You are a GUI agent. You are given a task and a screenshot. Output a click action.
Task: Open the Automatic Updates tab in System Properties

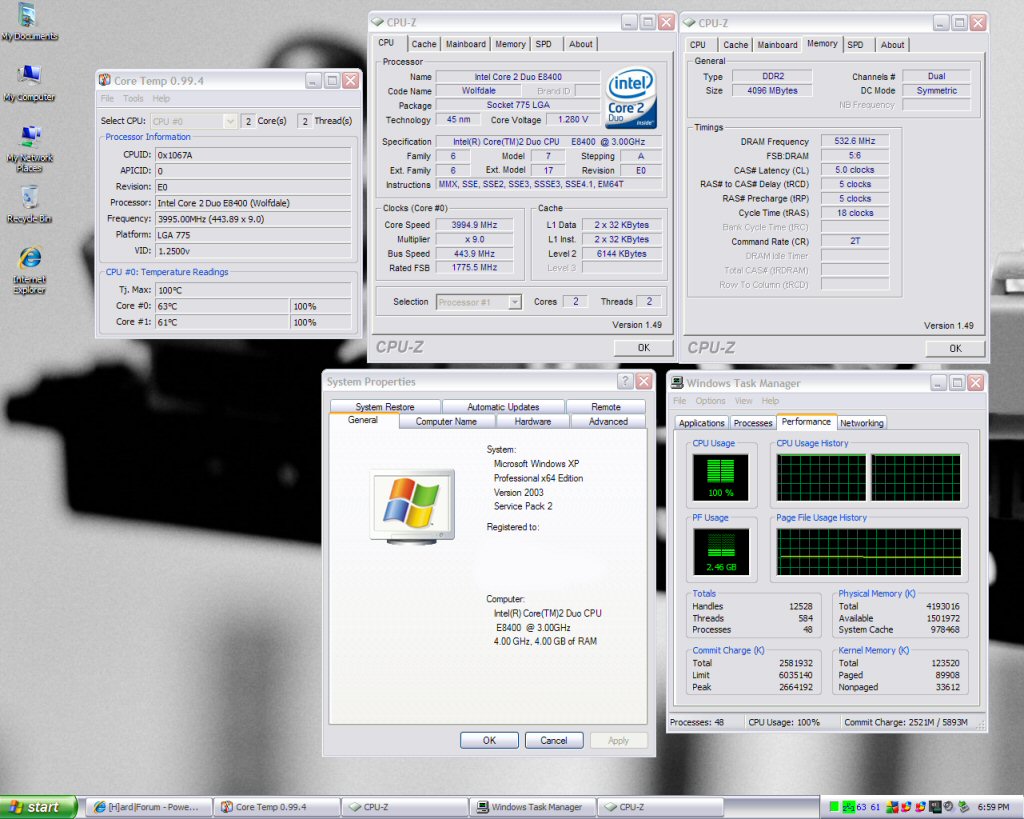503,406
